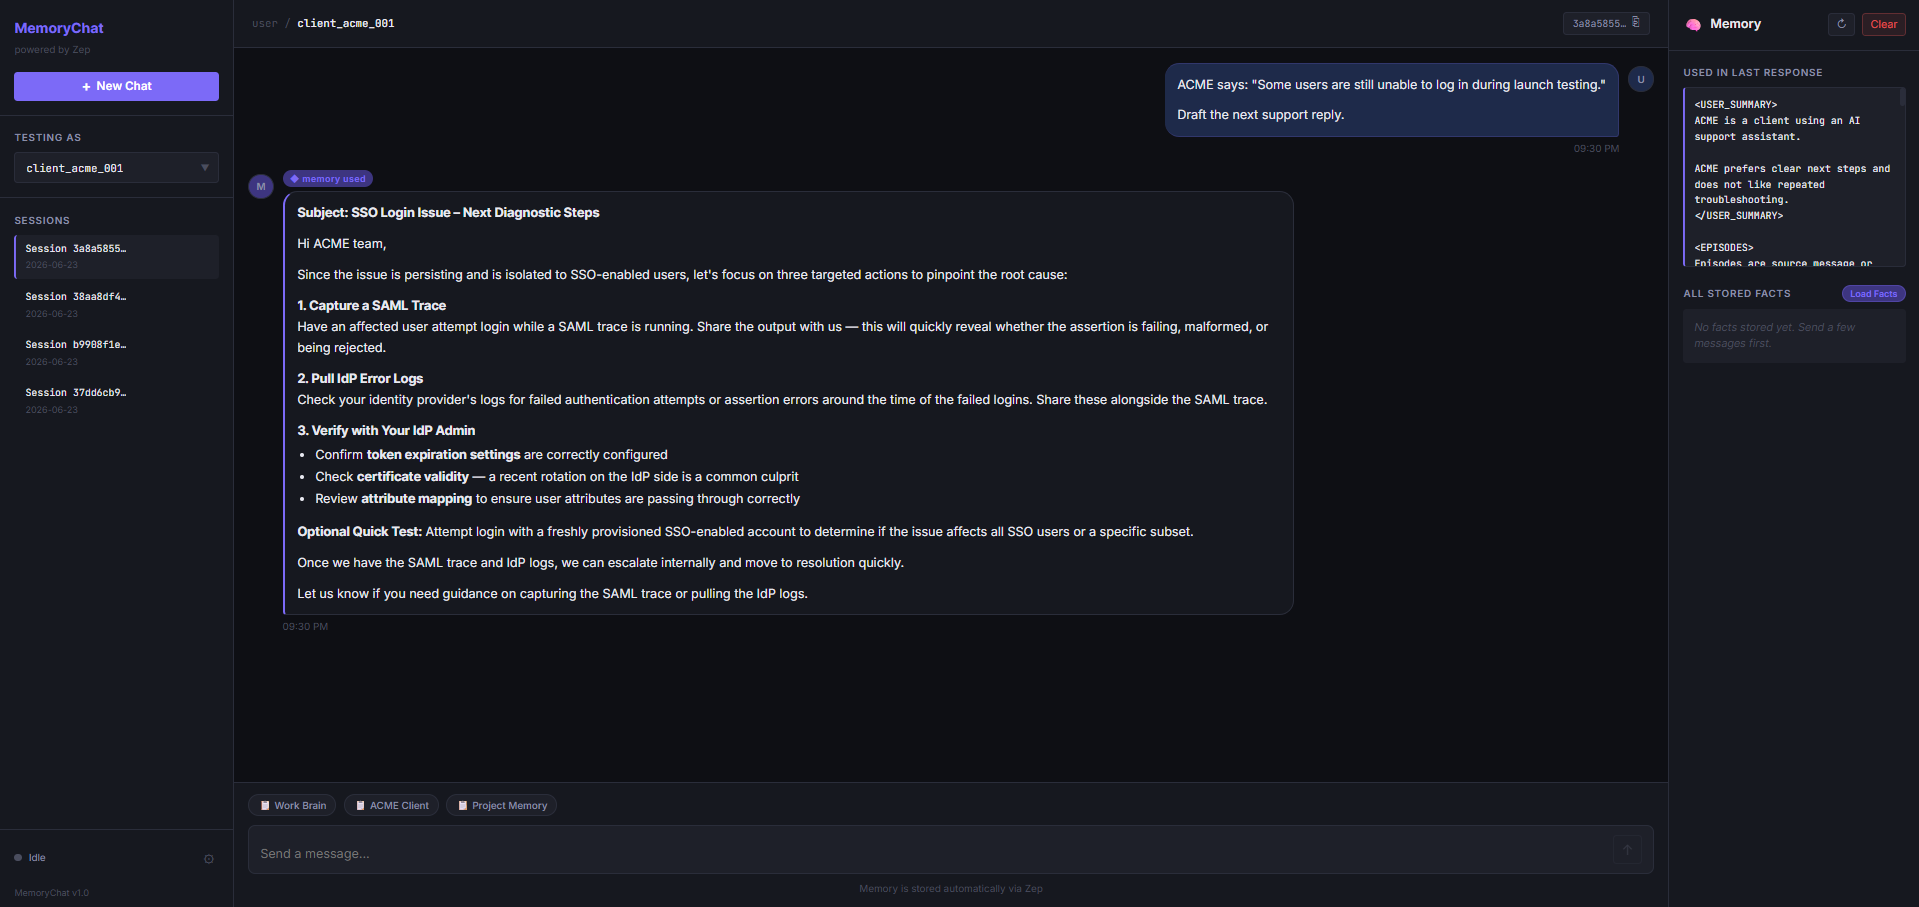The image size is (1919, 907).
Task: Click the send message arrow icon
Action: (x=1627, y=850)
